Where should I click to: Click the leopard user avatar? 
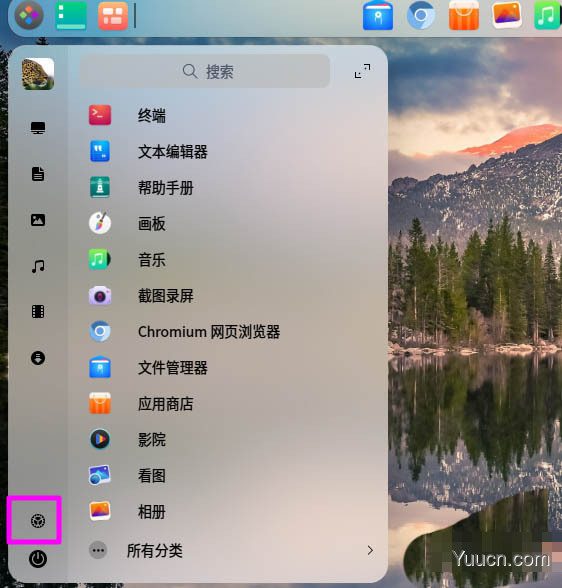coord(38,74)
